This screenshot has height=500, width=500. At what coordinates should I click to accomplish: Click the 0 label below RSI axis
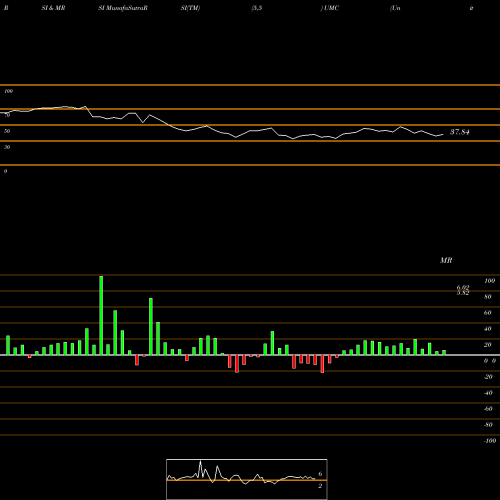[x=6, y=171]
